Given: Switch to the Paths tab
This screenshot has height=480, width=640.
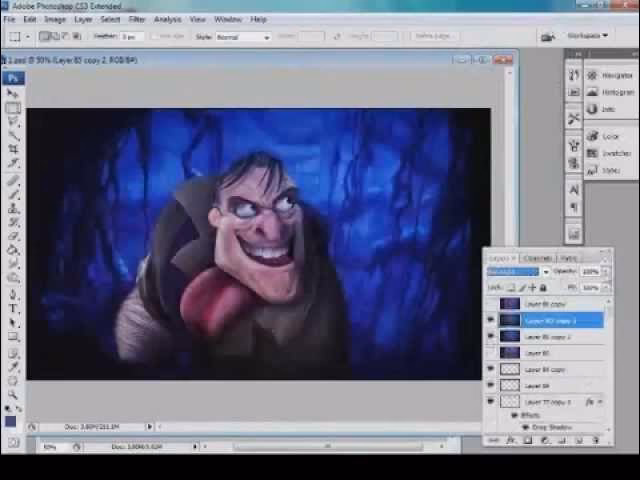Looking at the screenshot, I should click(569, 258).
